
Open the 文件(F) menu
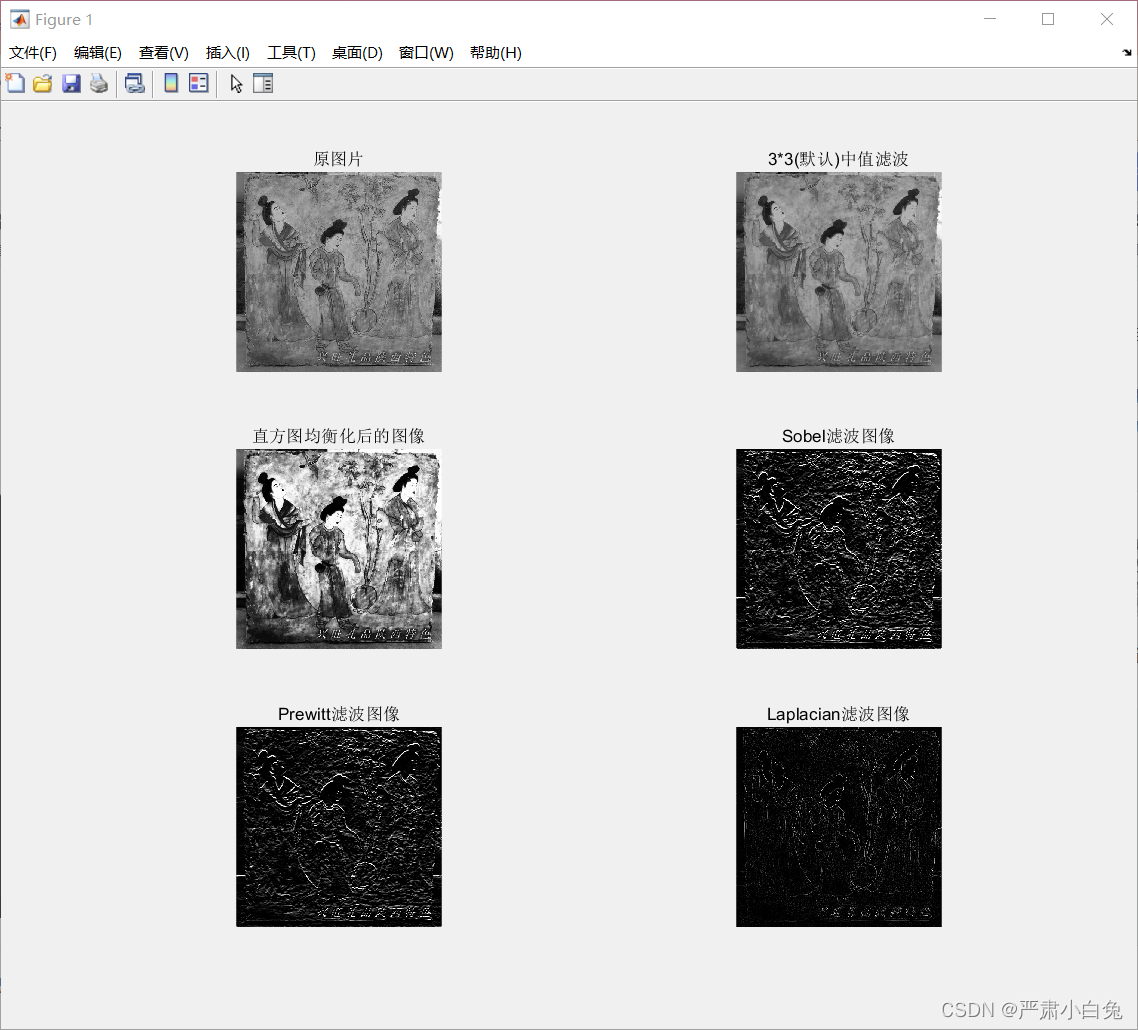33,53
